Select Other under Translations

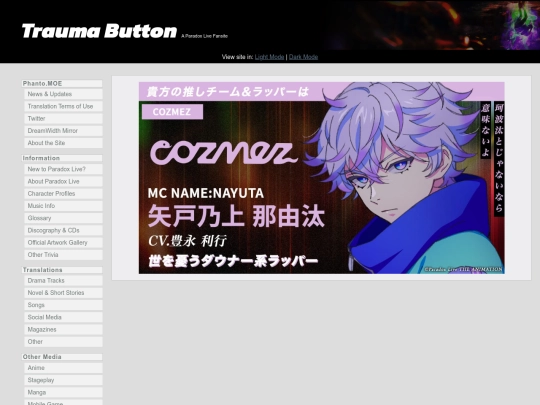63,342
